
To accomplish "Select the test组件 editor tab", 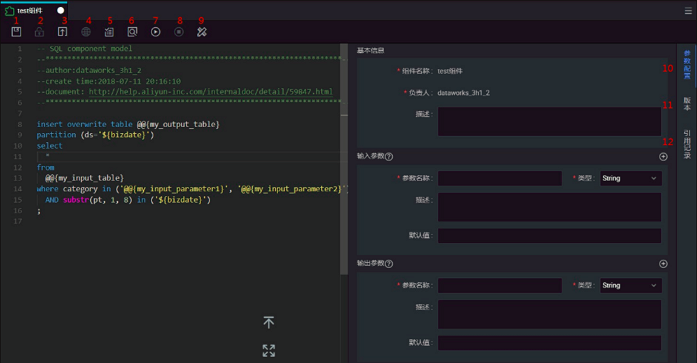I will click(x=34, y=10).
